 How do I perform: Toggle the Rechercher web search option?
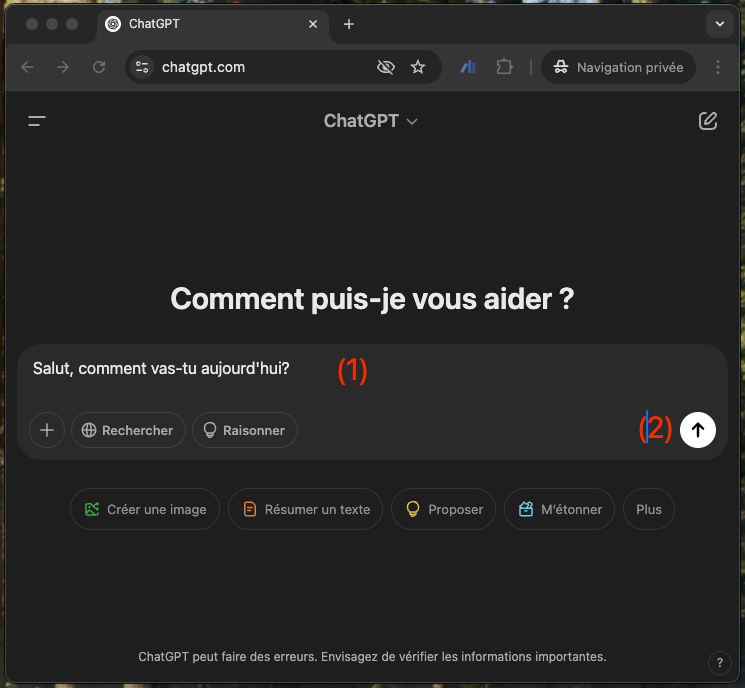coord(128,430)
